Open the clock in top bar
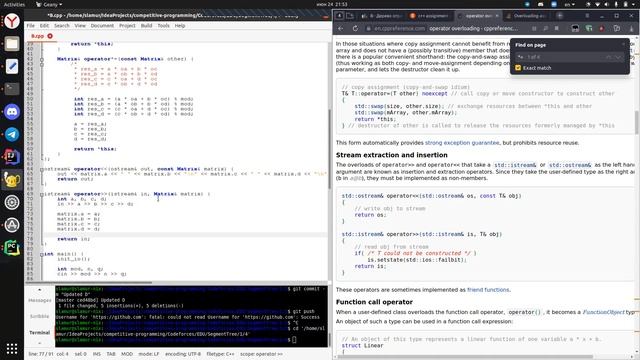 tap(331, 4)
